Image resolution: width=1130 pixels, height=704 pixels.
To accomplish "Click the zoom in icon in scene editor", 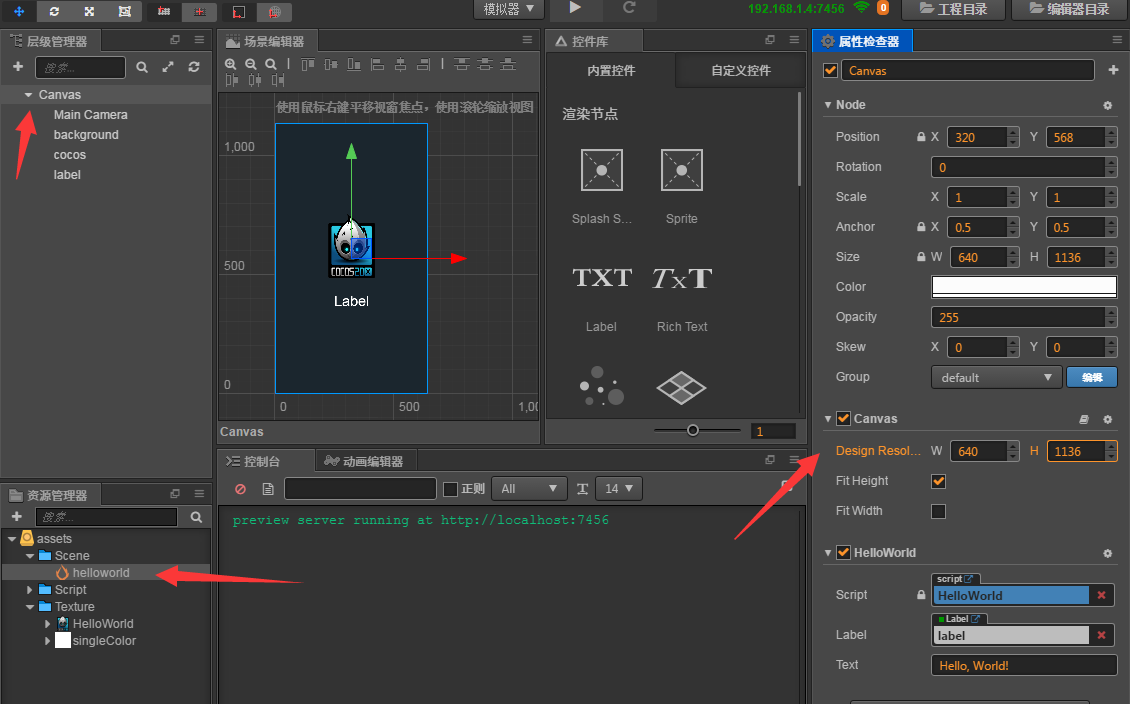I will pyautogui.click(x=231, y=64).
